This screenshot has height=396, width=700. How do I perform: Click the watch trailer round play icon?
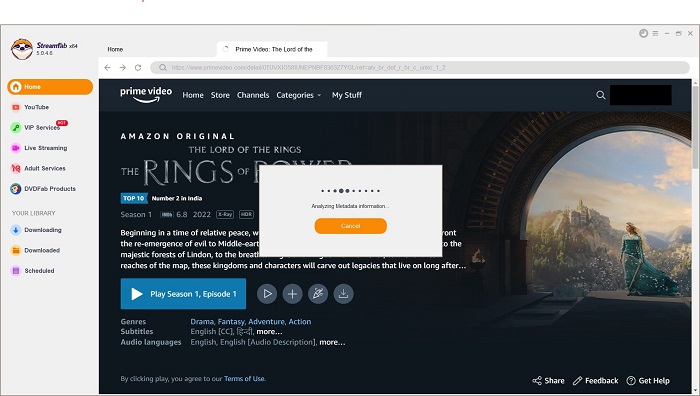click(267, 294)
